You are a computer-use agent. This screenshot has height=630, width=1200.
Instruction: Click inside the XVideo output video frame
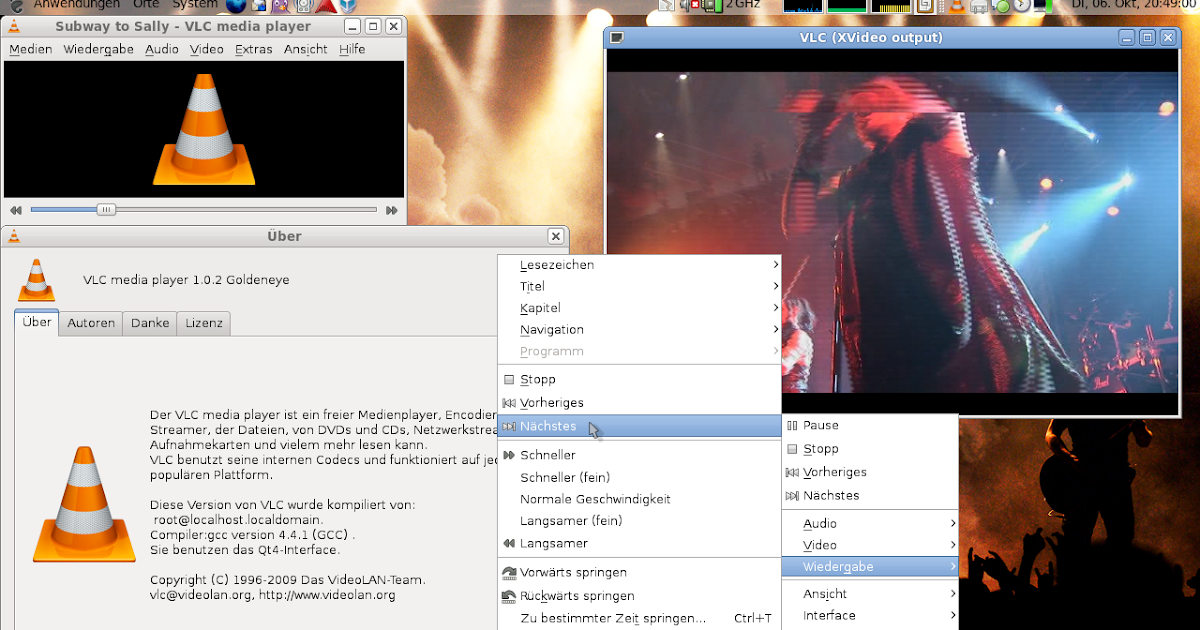click(x=893, y=232)
